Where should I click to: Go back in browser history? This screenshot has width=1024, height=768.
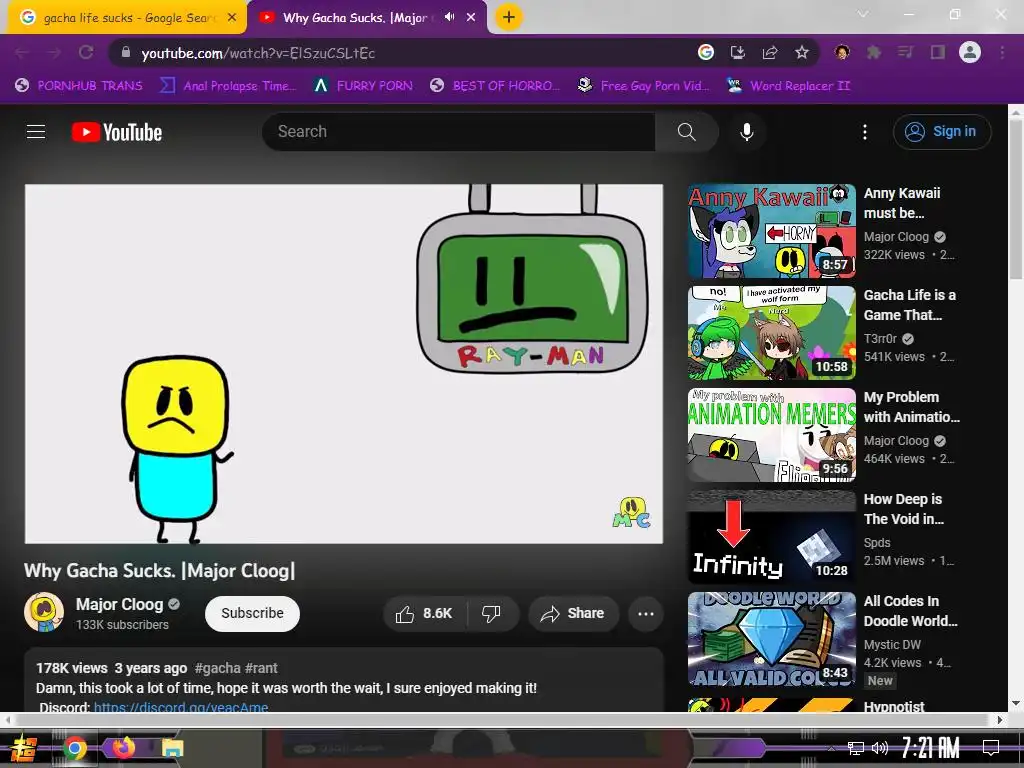(22, 53)
